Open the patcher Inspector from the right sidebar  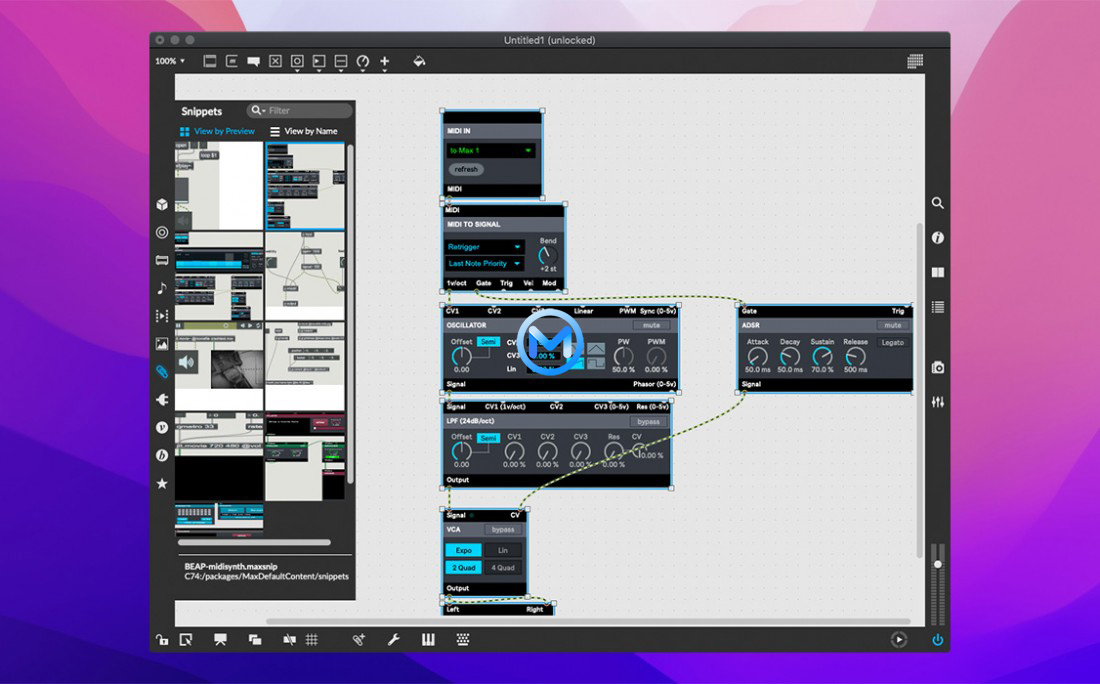click(x=938, y=238)
